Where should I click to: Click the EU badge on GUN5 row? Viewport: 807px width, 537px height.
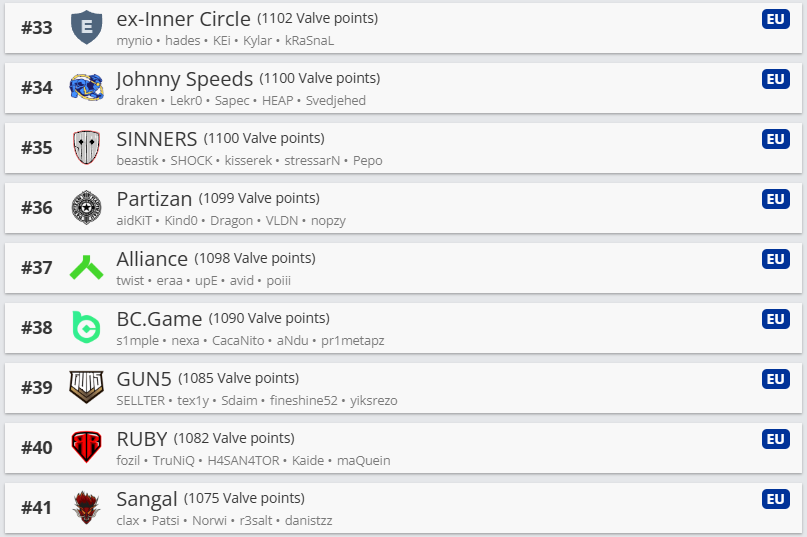[x=775, y=379]
